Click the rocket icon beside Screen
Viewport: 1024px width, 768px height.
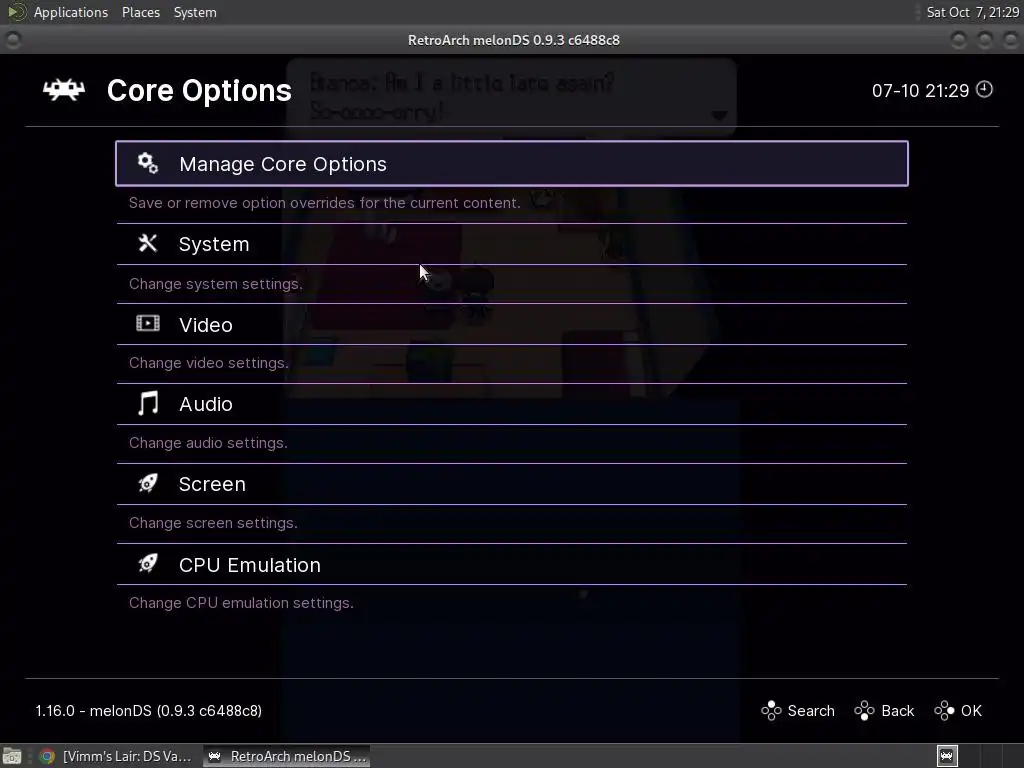(x=148, y=483)
